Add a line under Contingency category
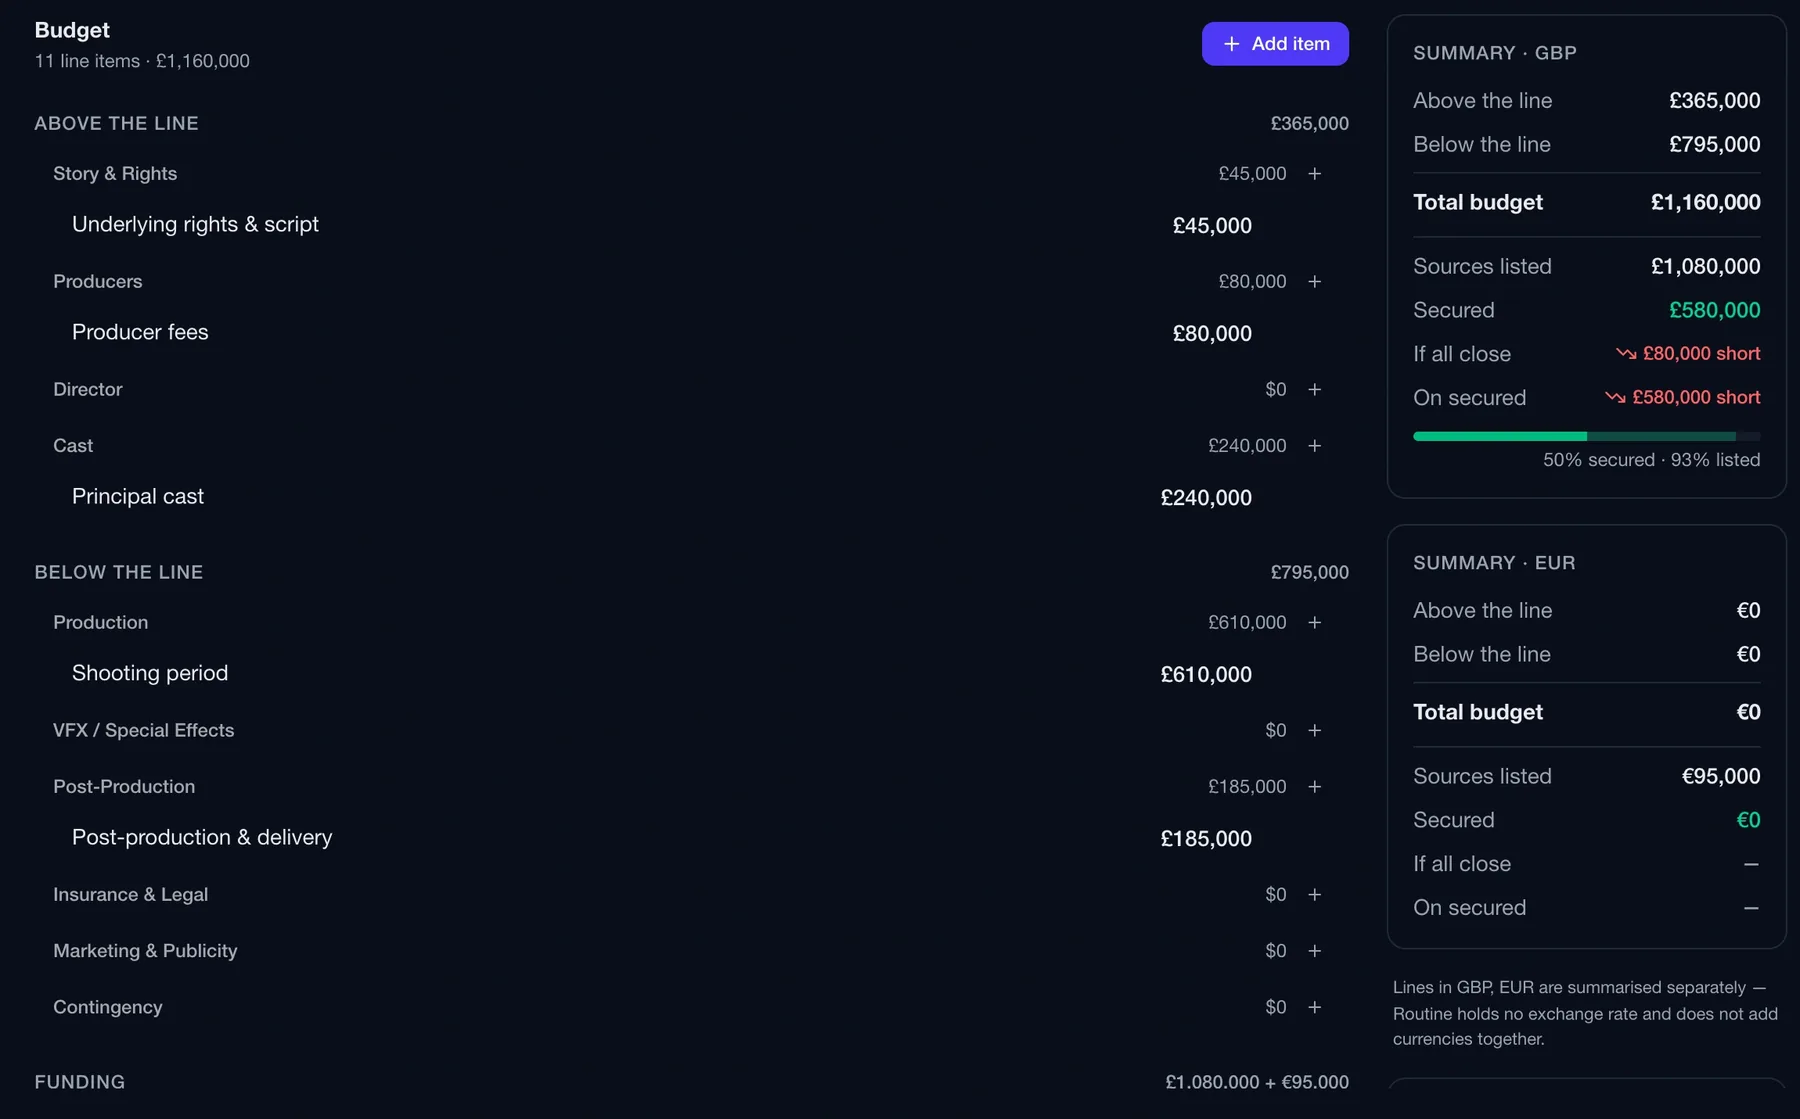The width and height of the screenshot is (1800, 1119). pos(1314,1007)
